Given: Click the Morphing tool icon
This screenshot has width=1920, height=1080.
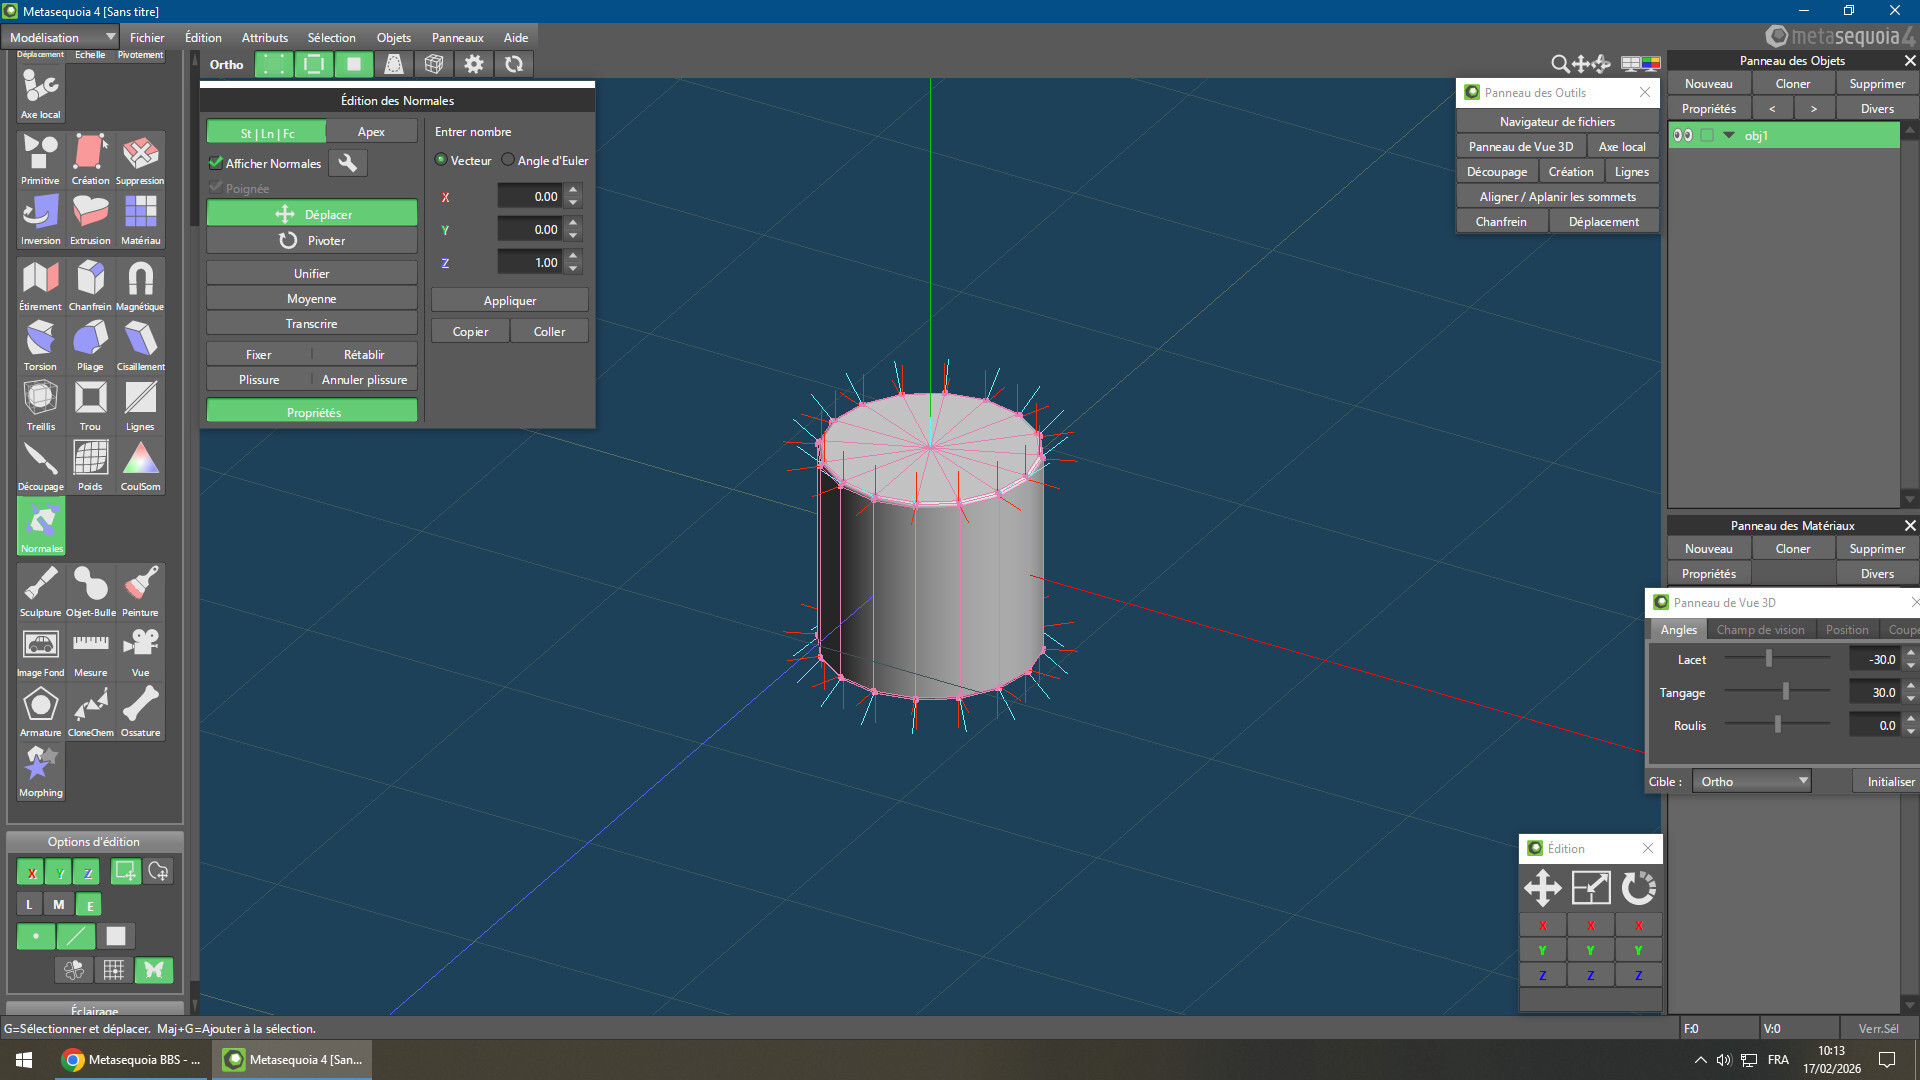Looking at the screenshot, I should (x=40, y=766).
